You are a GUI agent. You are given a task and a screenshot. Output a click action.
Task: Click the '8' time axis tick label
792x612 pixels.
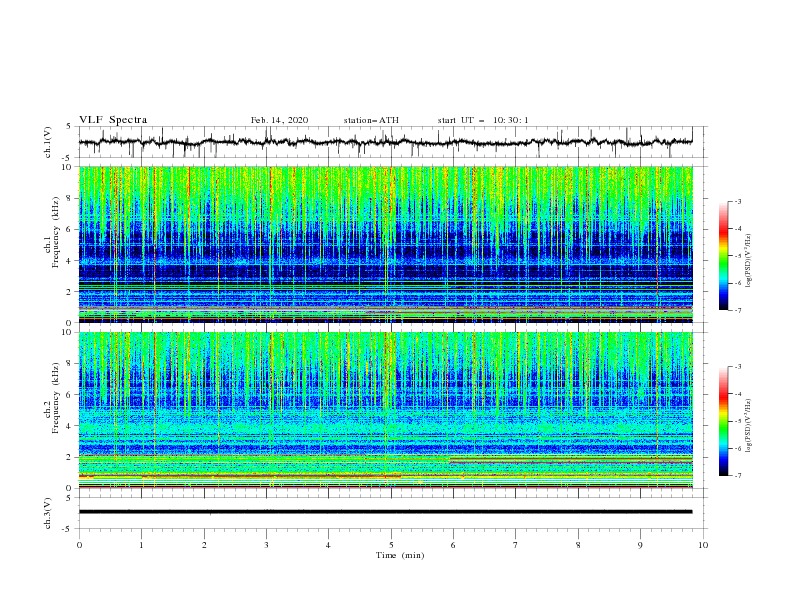pyautogui.click(x=578, y=545)
